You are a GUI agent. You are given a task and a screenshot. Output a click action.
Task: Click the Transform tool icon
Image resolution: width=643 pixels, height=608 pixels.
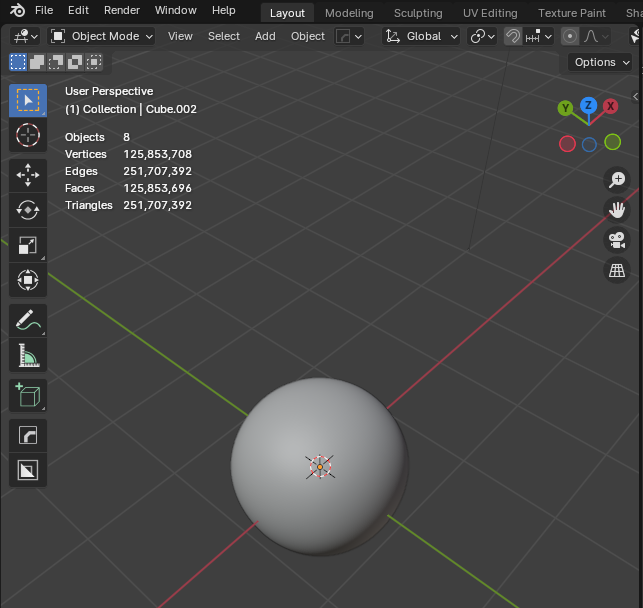28,280
